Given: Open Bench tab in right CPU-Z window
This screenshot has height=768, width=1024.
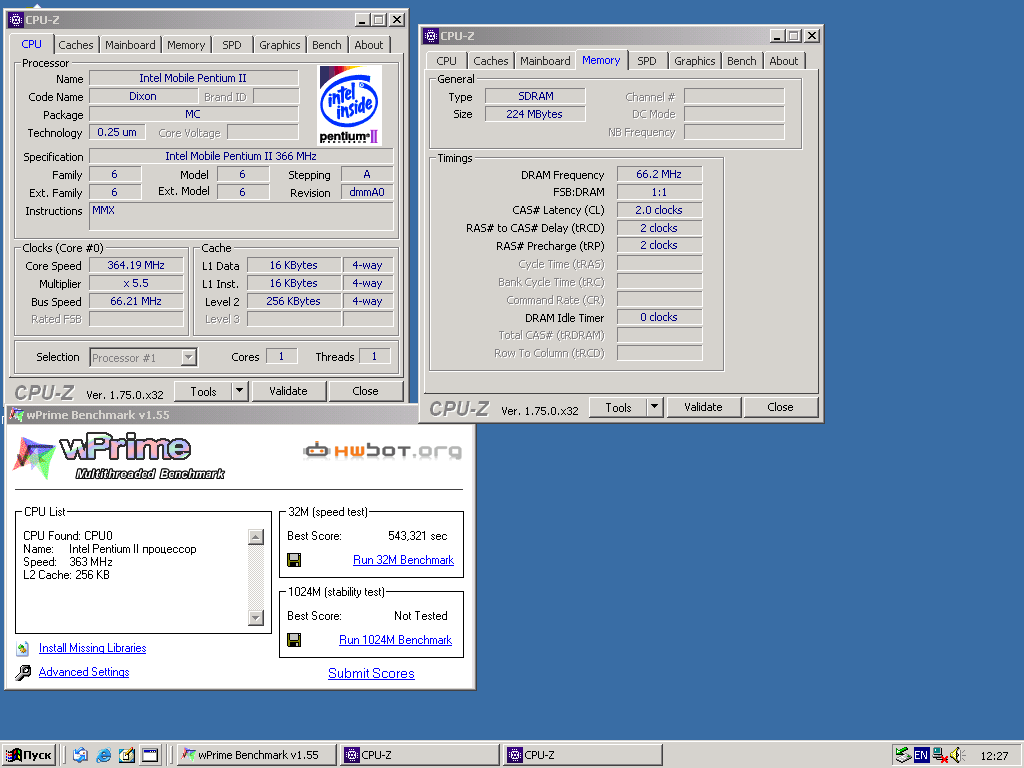Looking at the screenshot, I should click(x=742, y=61).
